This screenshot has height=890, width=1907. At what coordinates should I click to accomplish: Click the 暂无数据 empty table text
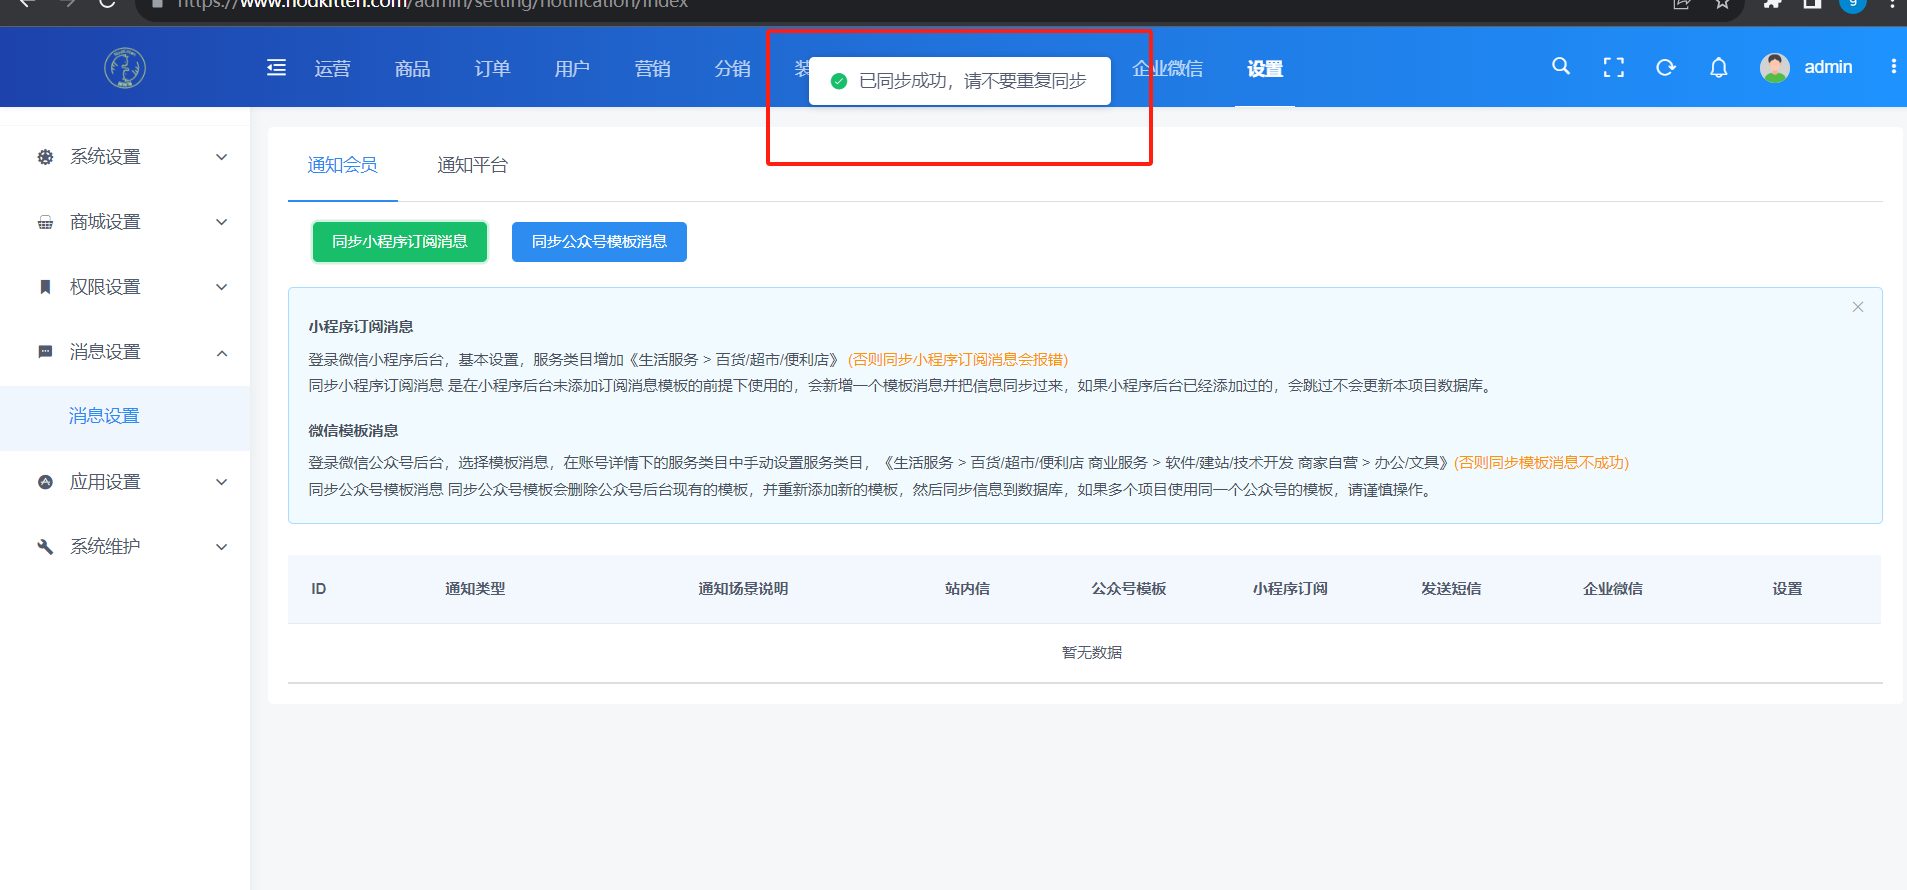pos(1092,653)
